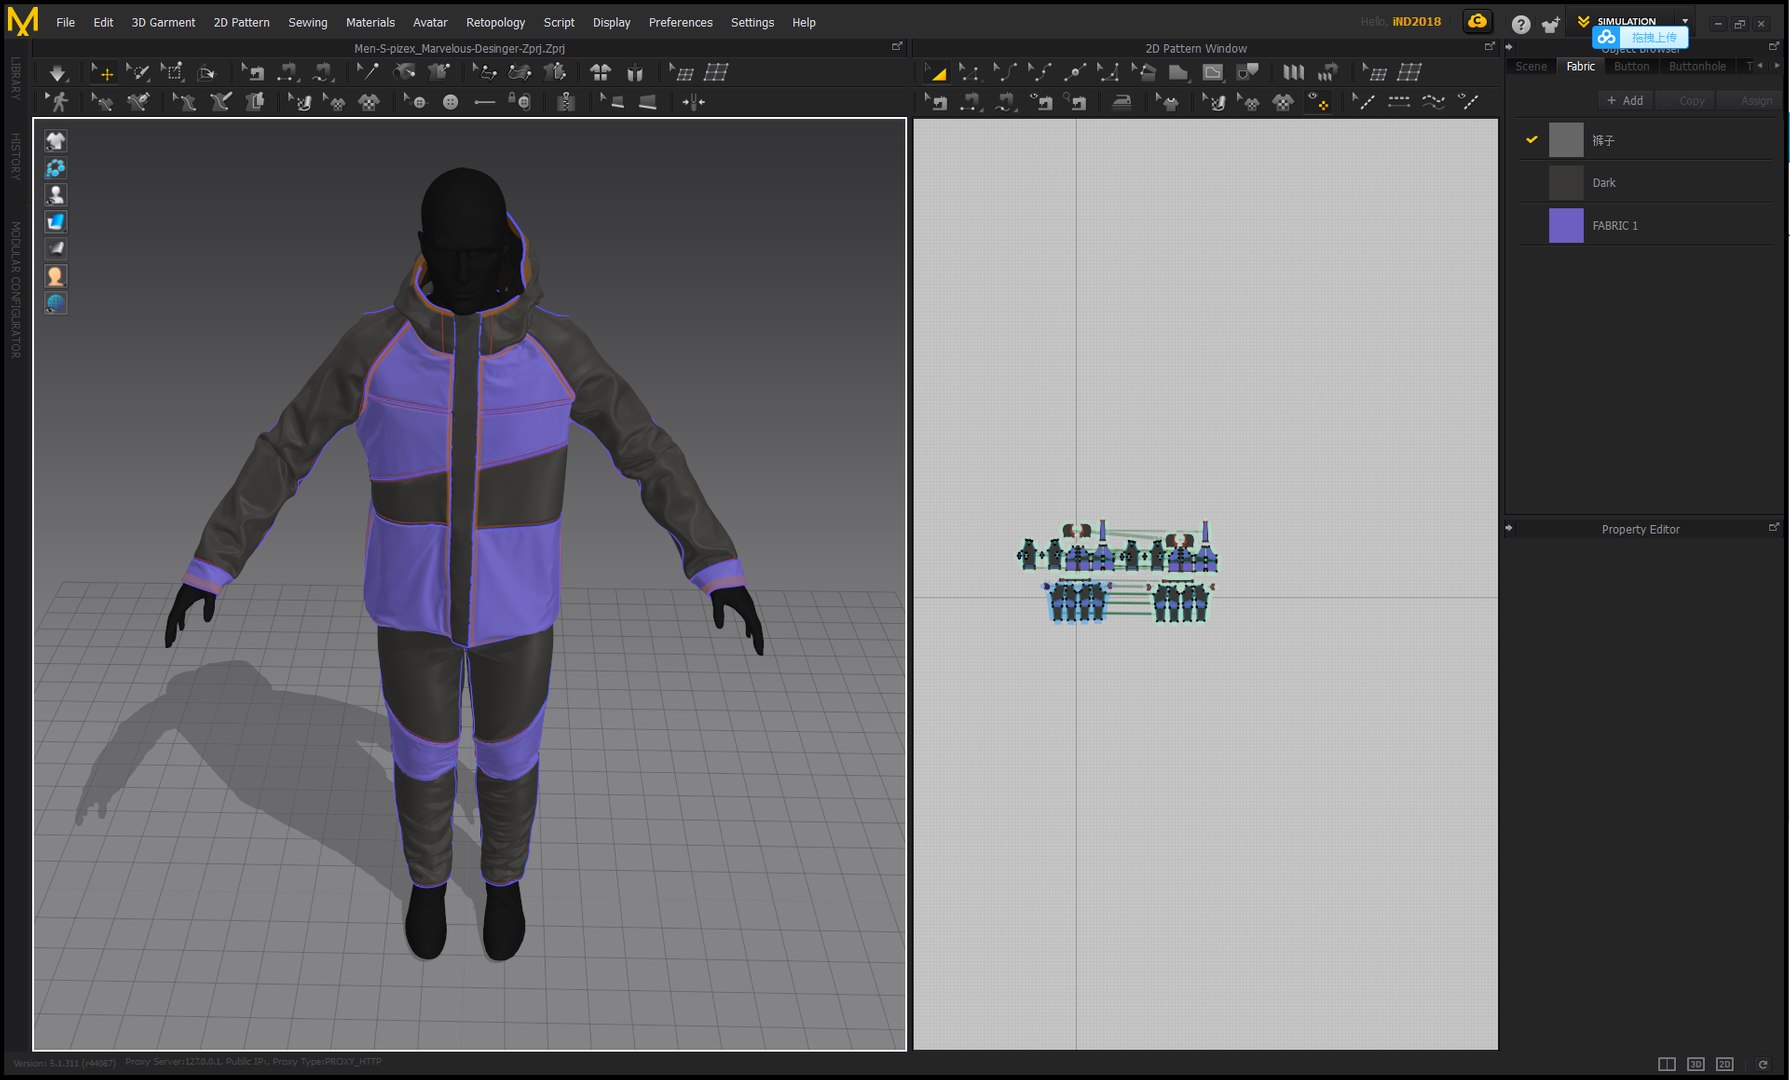Open the cloud account icon next to username
This screenshot has height=1080, width=1790.
pyautogui.click(x=1477, y=21)
